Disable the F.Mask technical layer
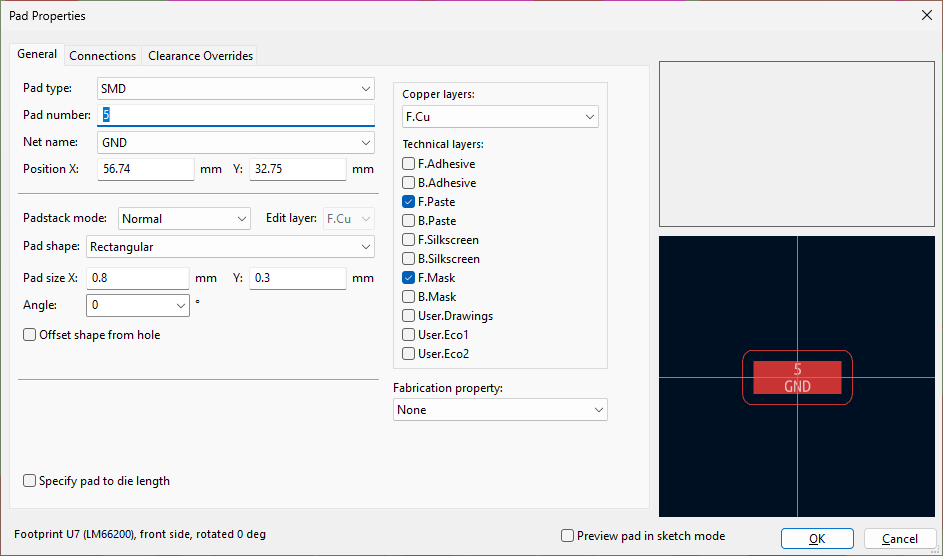The width and height of the screenshot is (943, 556). point(409,278)
